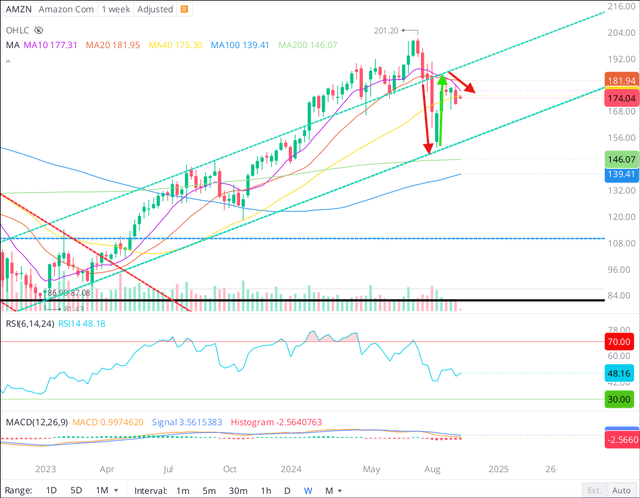Click the 201.20 high price label
Viewport: 640px width, 498px height.
tap(386, 31)
